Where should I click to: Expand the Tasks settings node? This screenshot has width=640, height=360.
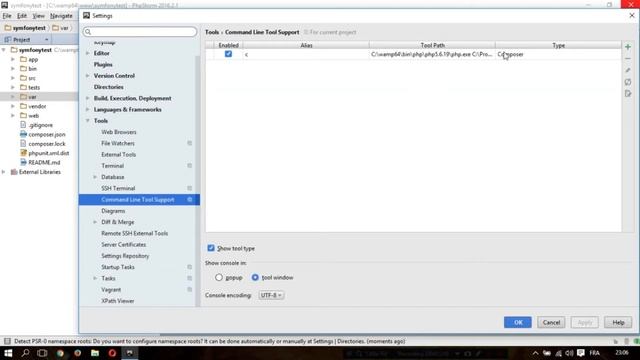[95, 278]
